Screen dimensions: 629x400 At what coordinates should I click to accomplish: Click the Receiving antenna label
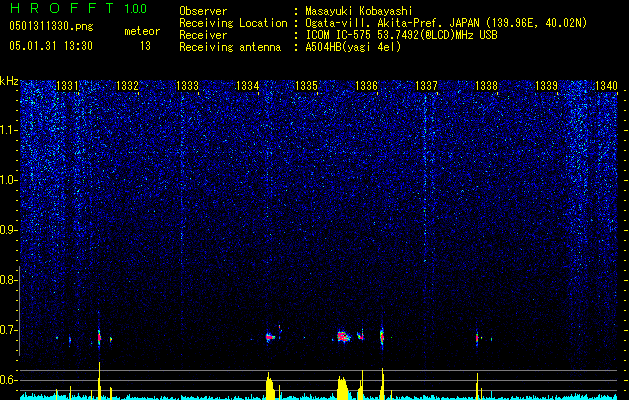[x=230, y=47]
